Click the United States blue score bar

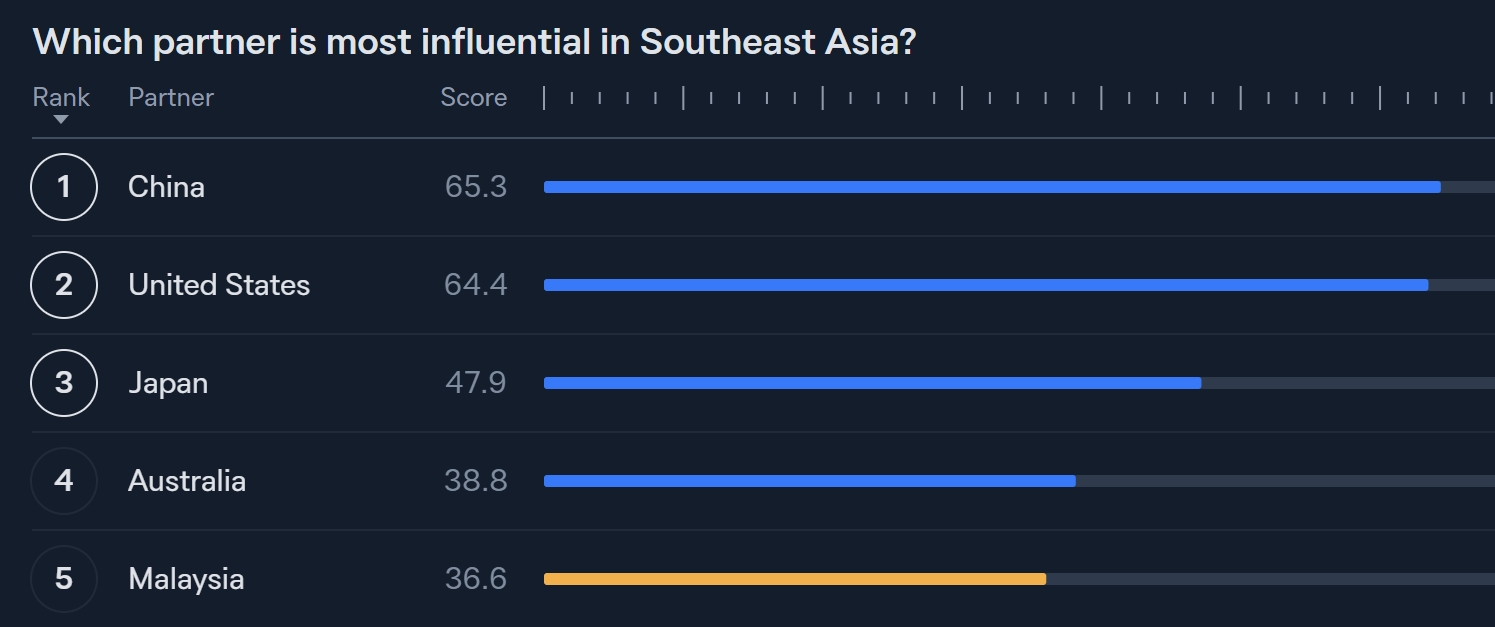click(985, 285)
